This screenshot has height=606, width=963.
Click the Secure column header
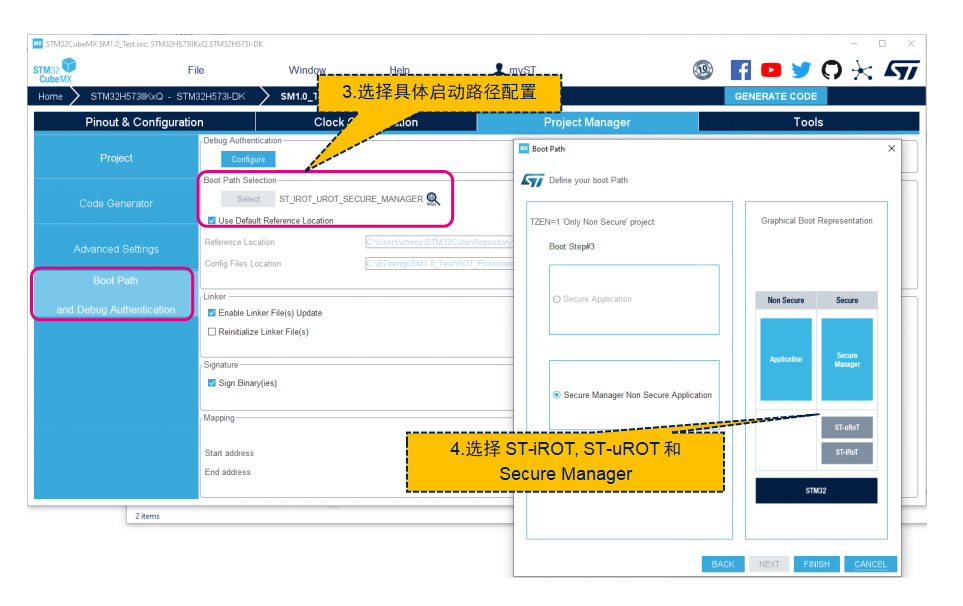click(847, 300)
